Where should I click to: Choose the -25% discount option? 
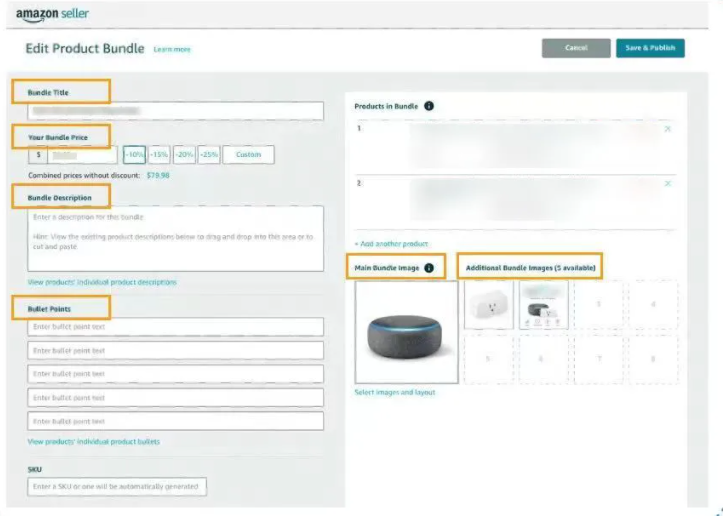click(x=209, y=155)
